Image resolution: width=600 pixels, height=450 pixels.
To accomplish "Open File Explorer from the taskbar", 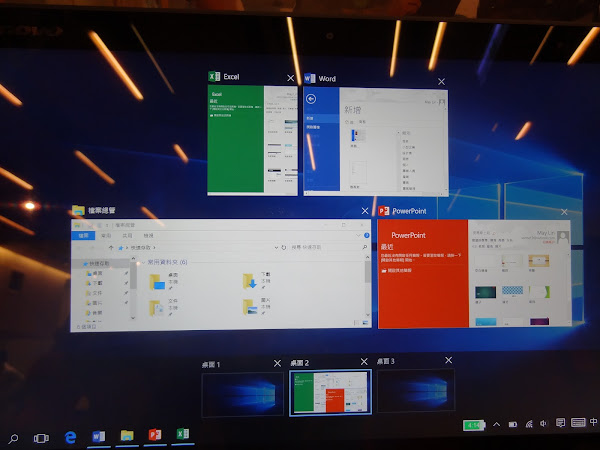I will [x=127, y=435].
